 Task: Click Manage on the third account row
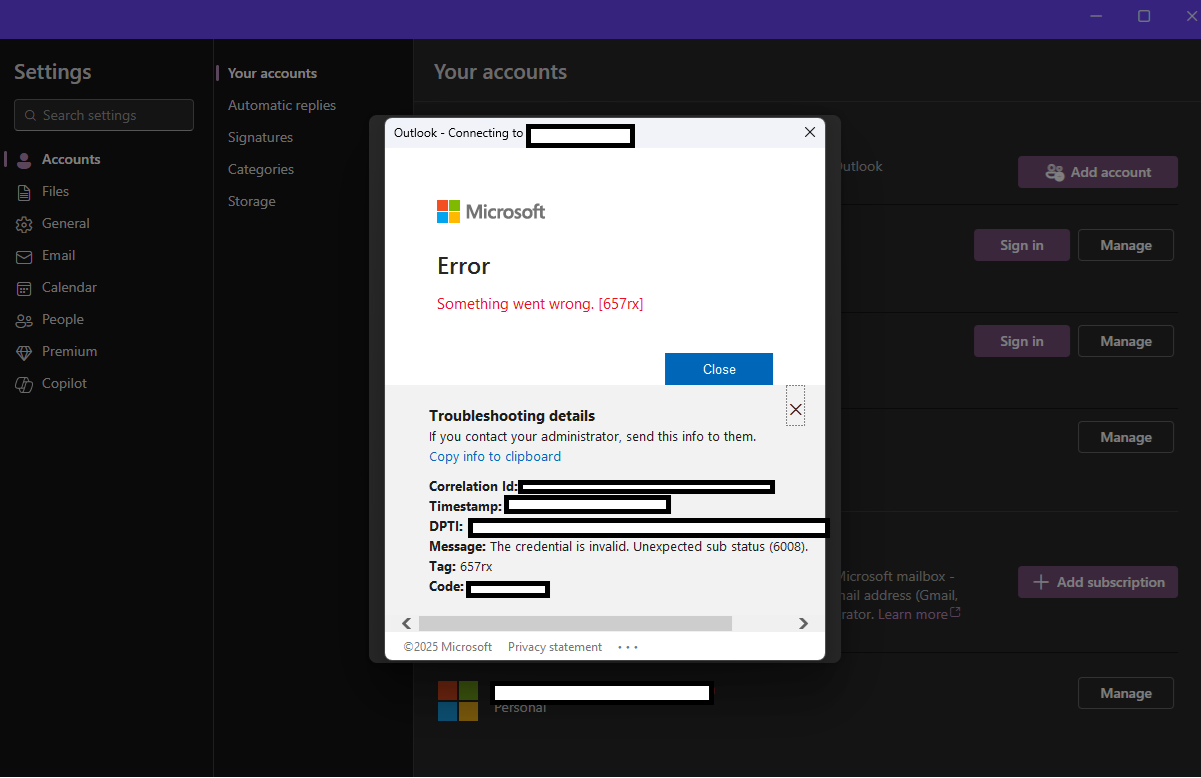1126,437
